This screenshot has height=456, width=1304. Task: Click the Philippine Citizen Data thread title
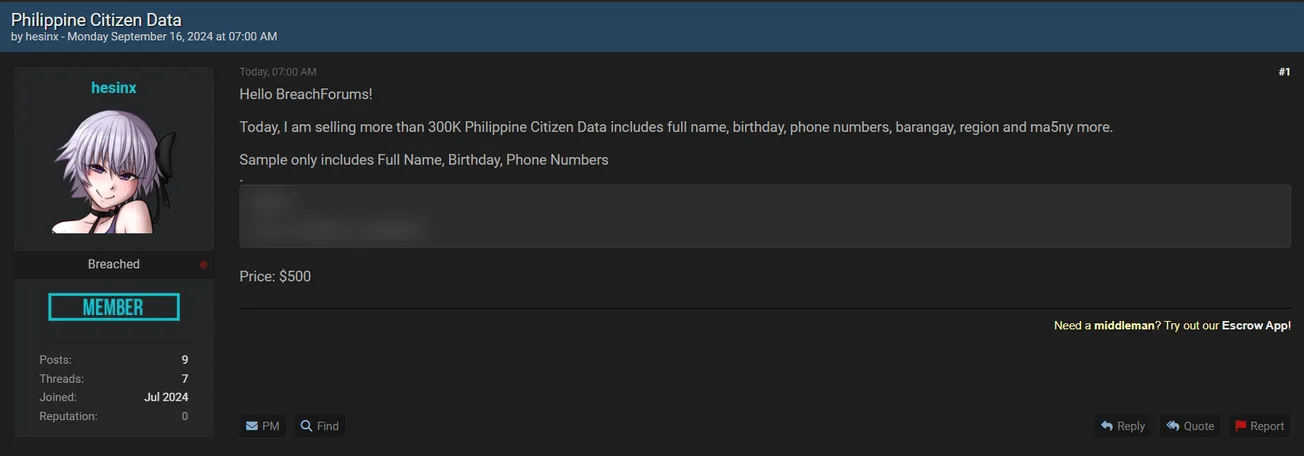(96, 19)
